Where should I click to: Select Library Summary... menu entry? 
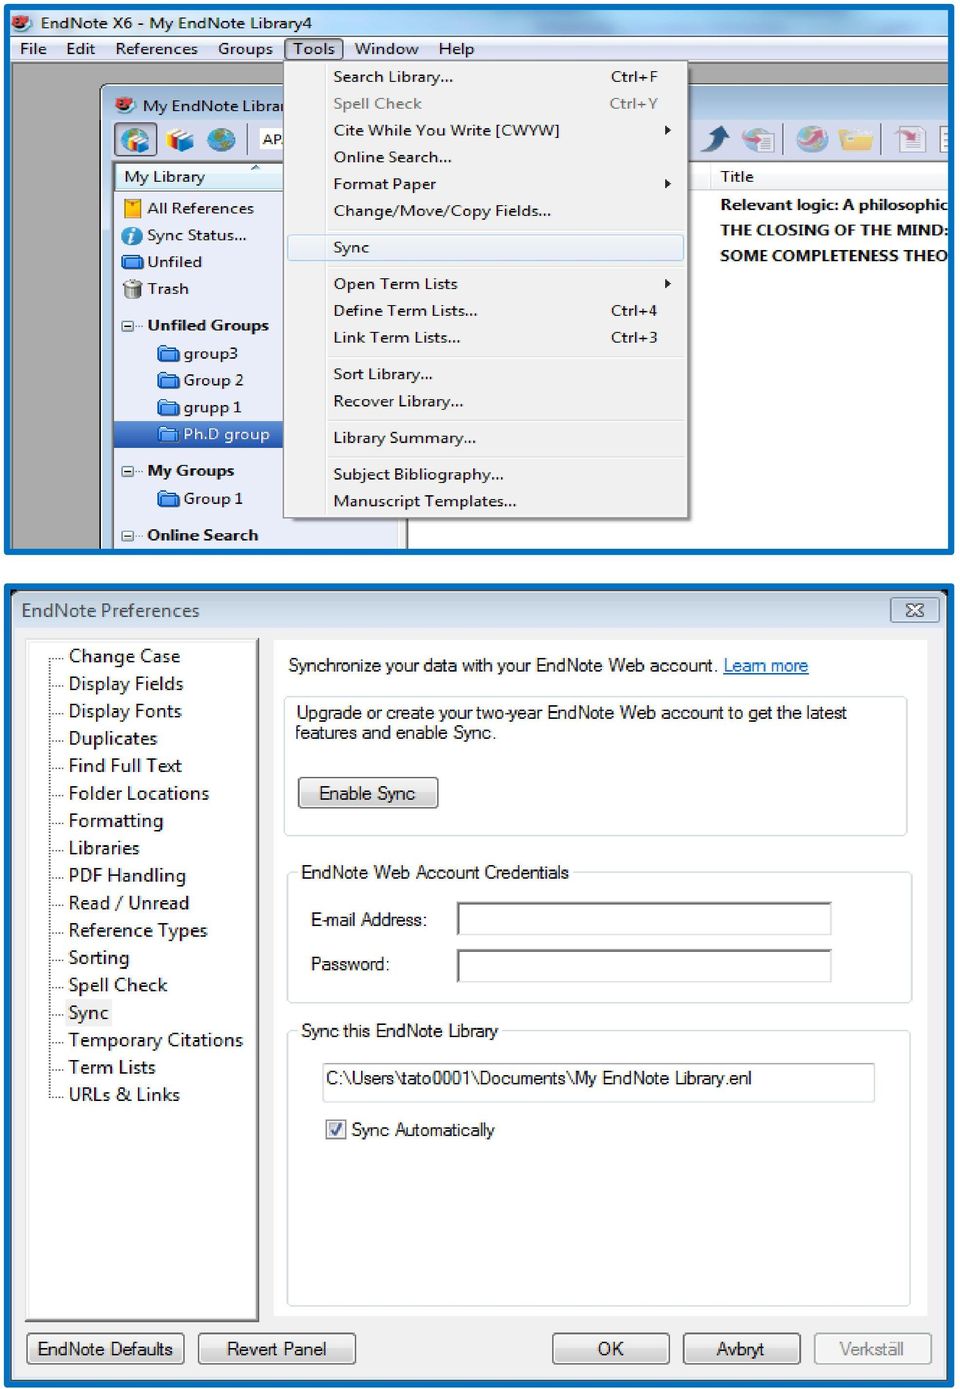[x=486, y=438]
